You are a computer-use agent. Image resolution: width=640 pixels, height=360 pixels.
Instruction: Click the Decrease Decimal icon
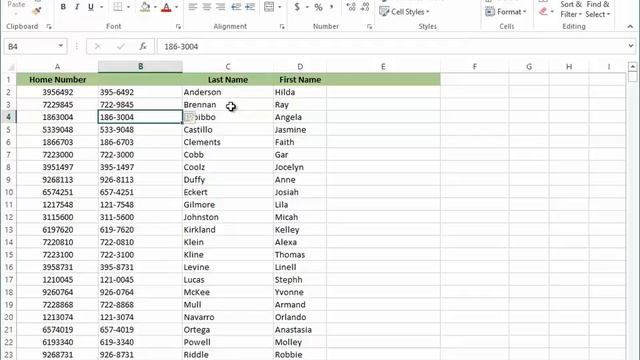(x=365, y=7)
